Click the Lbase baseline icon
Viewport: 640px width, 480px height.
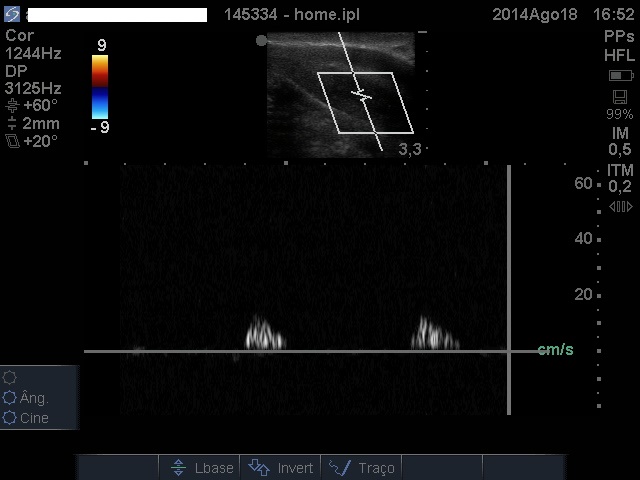pyautogui.click(x=178, y=467)
